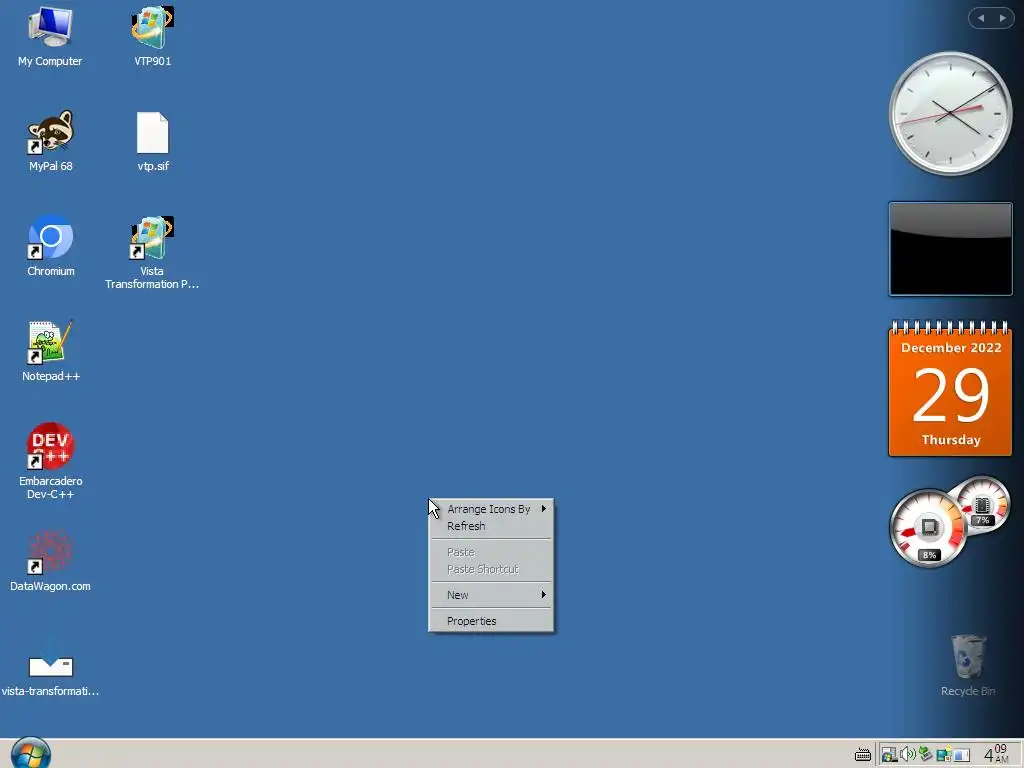The width and height of the screenshot is (1024, 768).
Task: Click the sidebar previous arrow
Action: [x=981, y=18]
